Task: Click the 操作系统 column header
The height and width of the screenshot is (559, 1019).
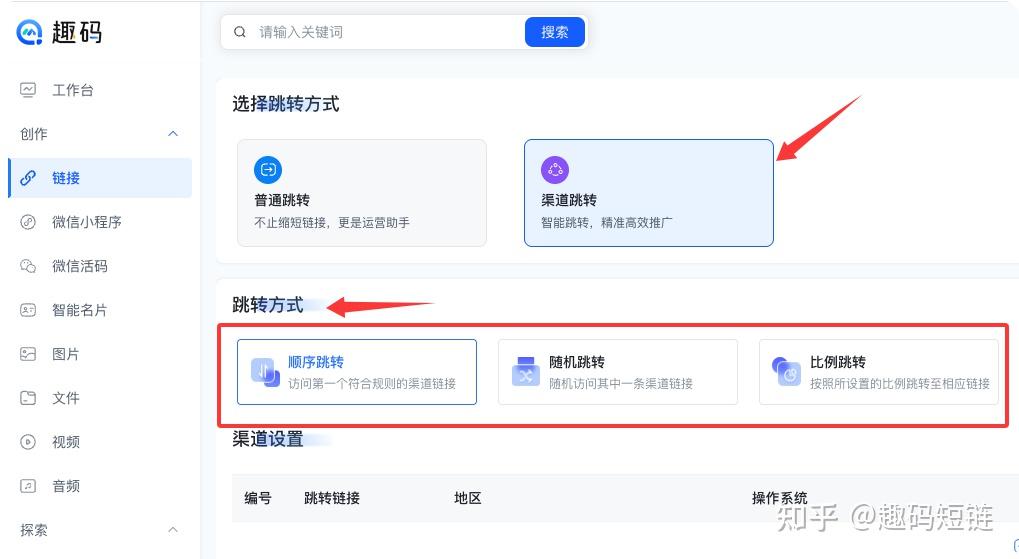Action: pyautogui.click(x=779, y=499)
